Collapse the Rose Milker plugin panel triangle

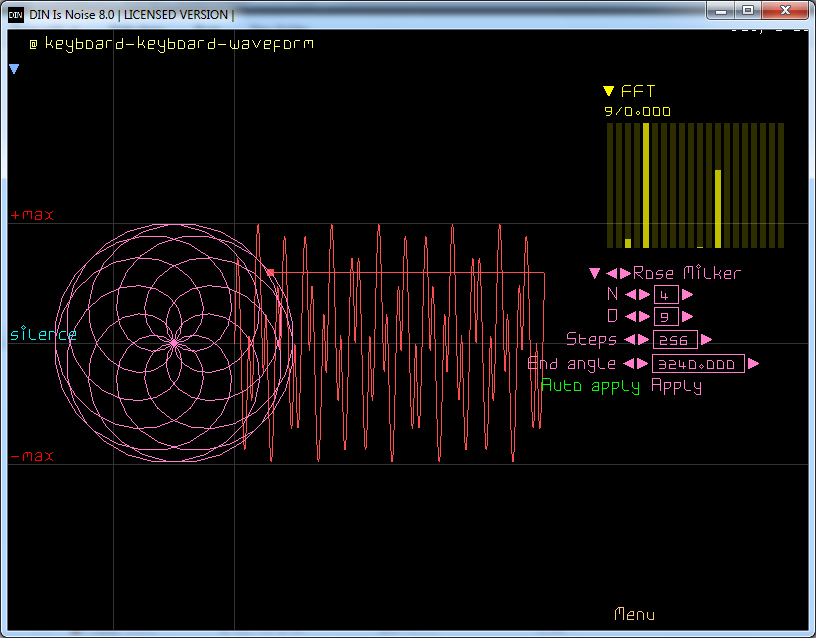point(594,273)
